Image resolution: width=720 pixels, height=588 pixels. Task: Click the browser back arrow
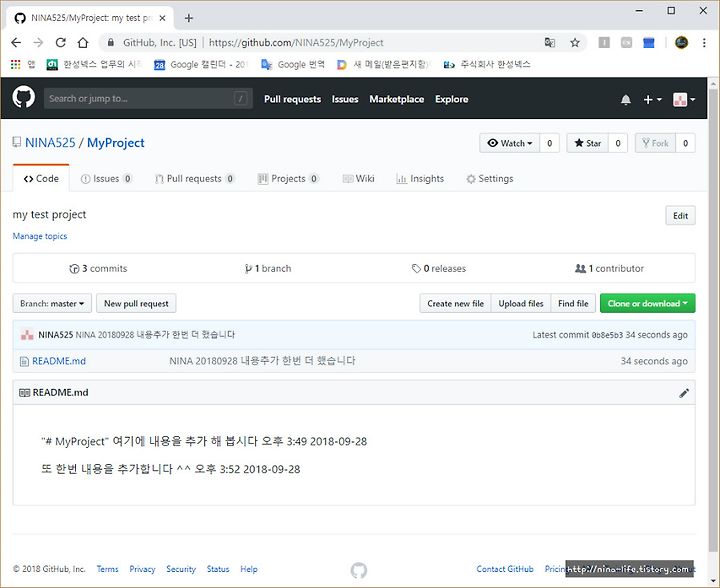(16, 43)
